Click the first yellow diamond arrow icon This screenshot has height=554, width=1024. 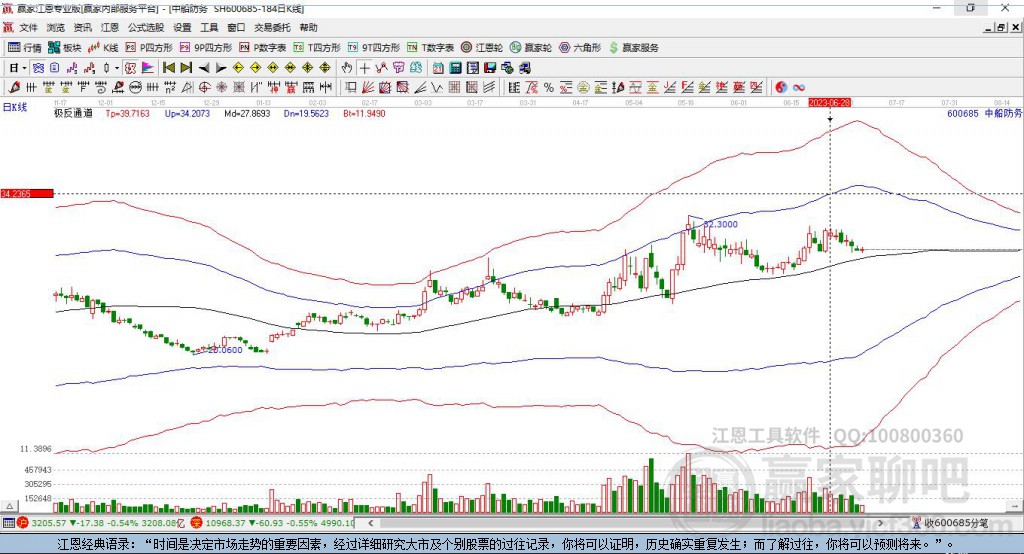238,68
